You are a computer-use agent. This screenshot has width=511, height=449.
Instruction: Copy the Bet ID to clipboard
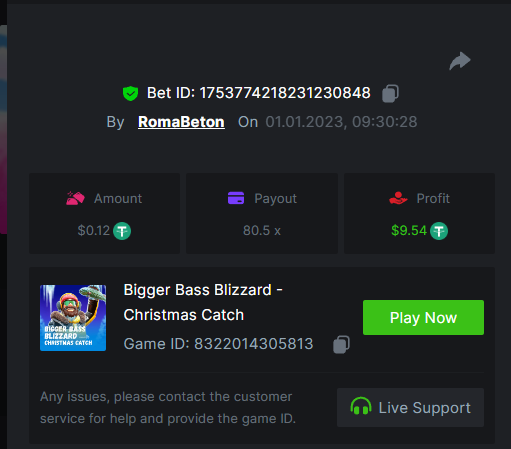tap(390, 93)
